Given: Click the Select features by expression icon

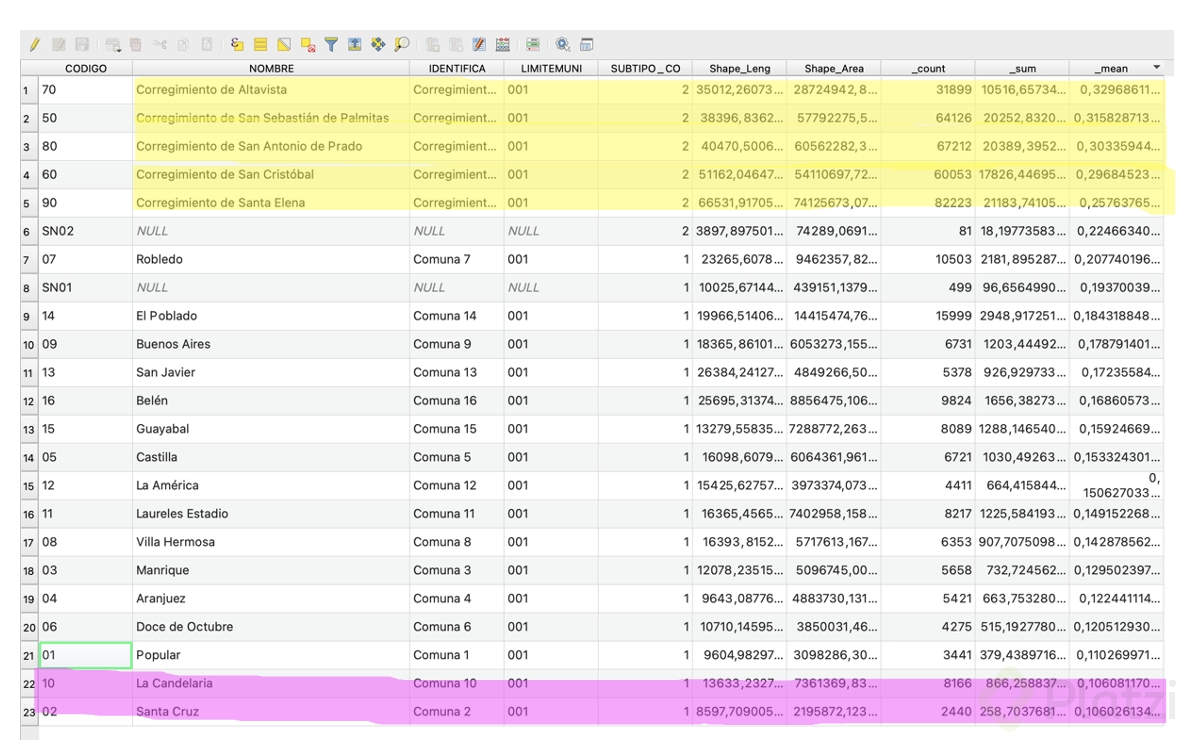Looking at the screenshot, I should click(237, 45).
